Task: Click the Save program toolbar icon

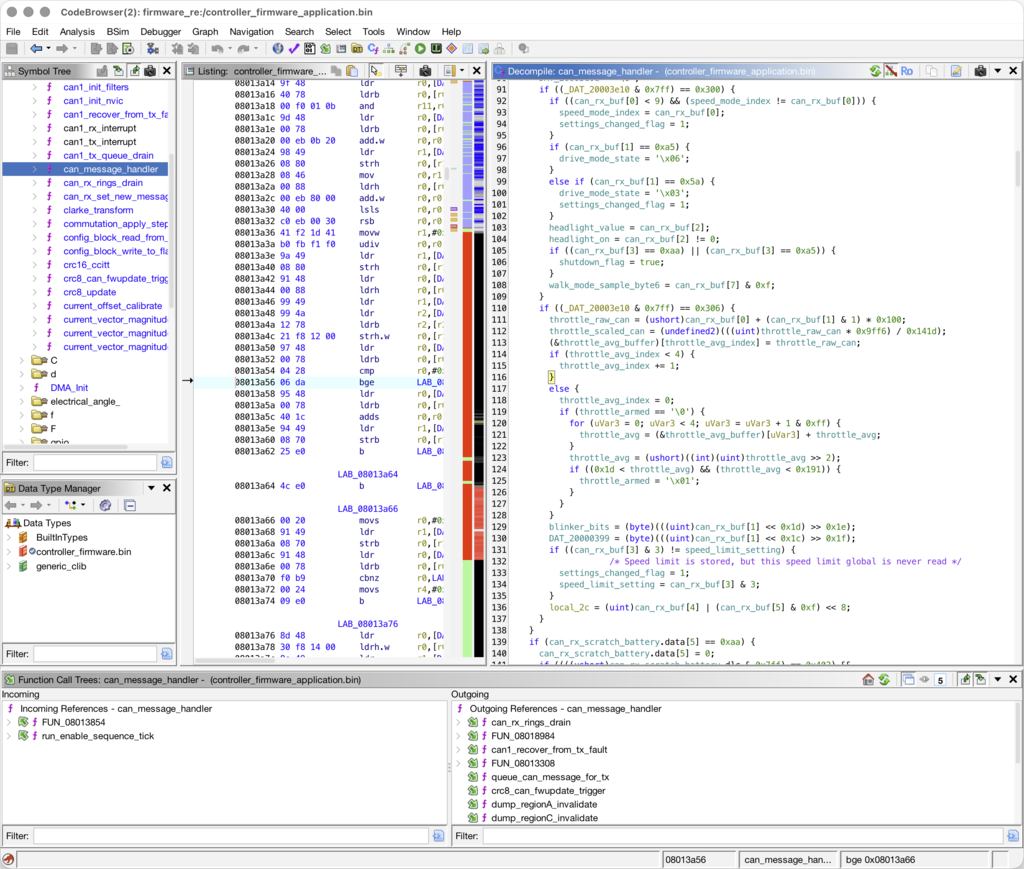Action: pos(12,49)
